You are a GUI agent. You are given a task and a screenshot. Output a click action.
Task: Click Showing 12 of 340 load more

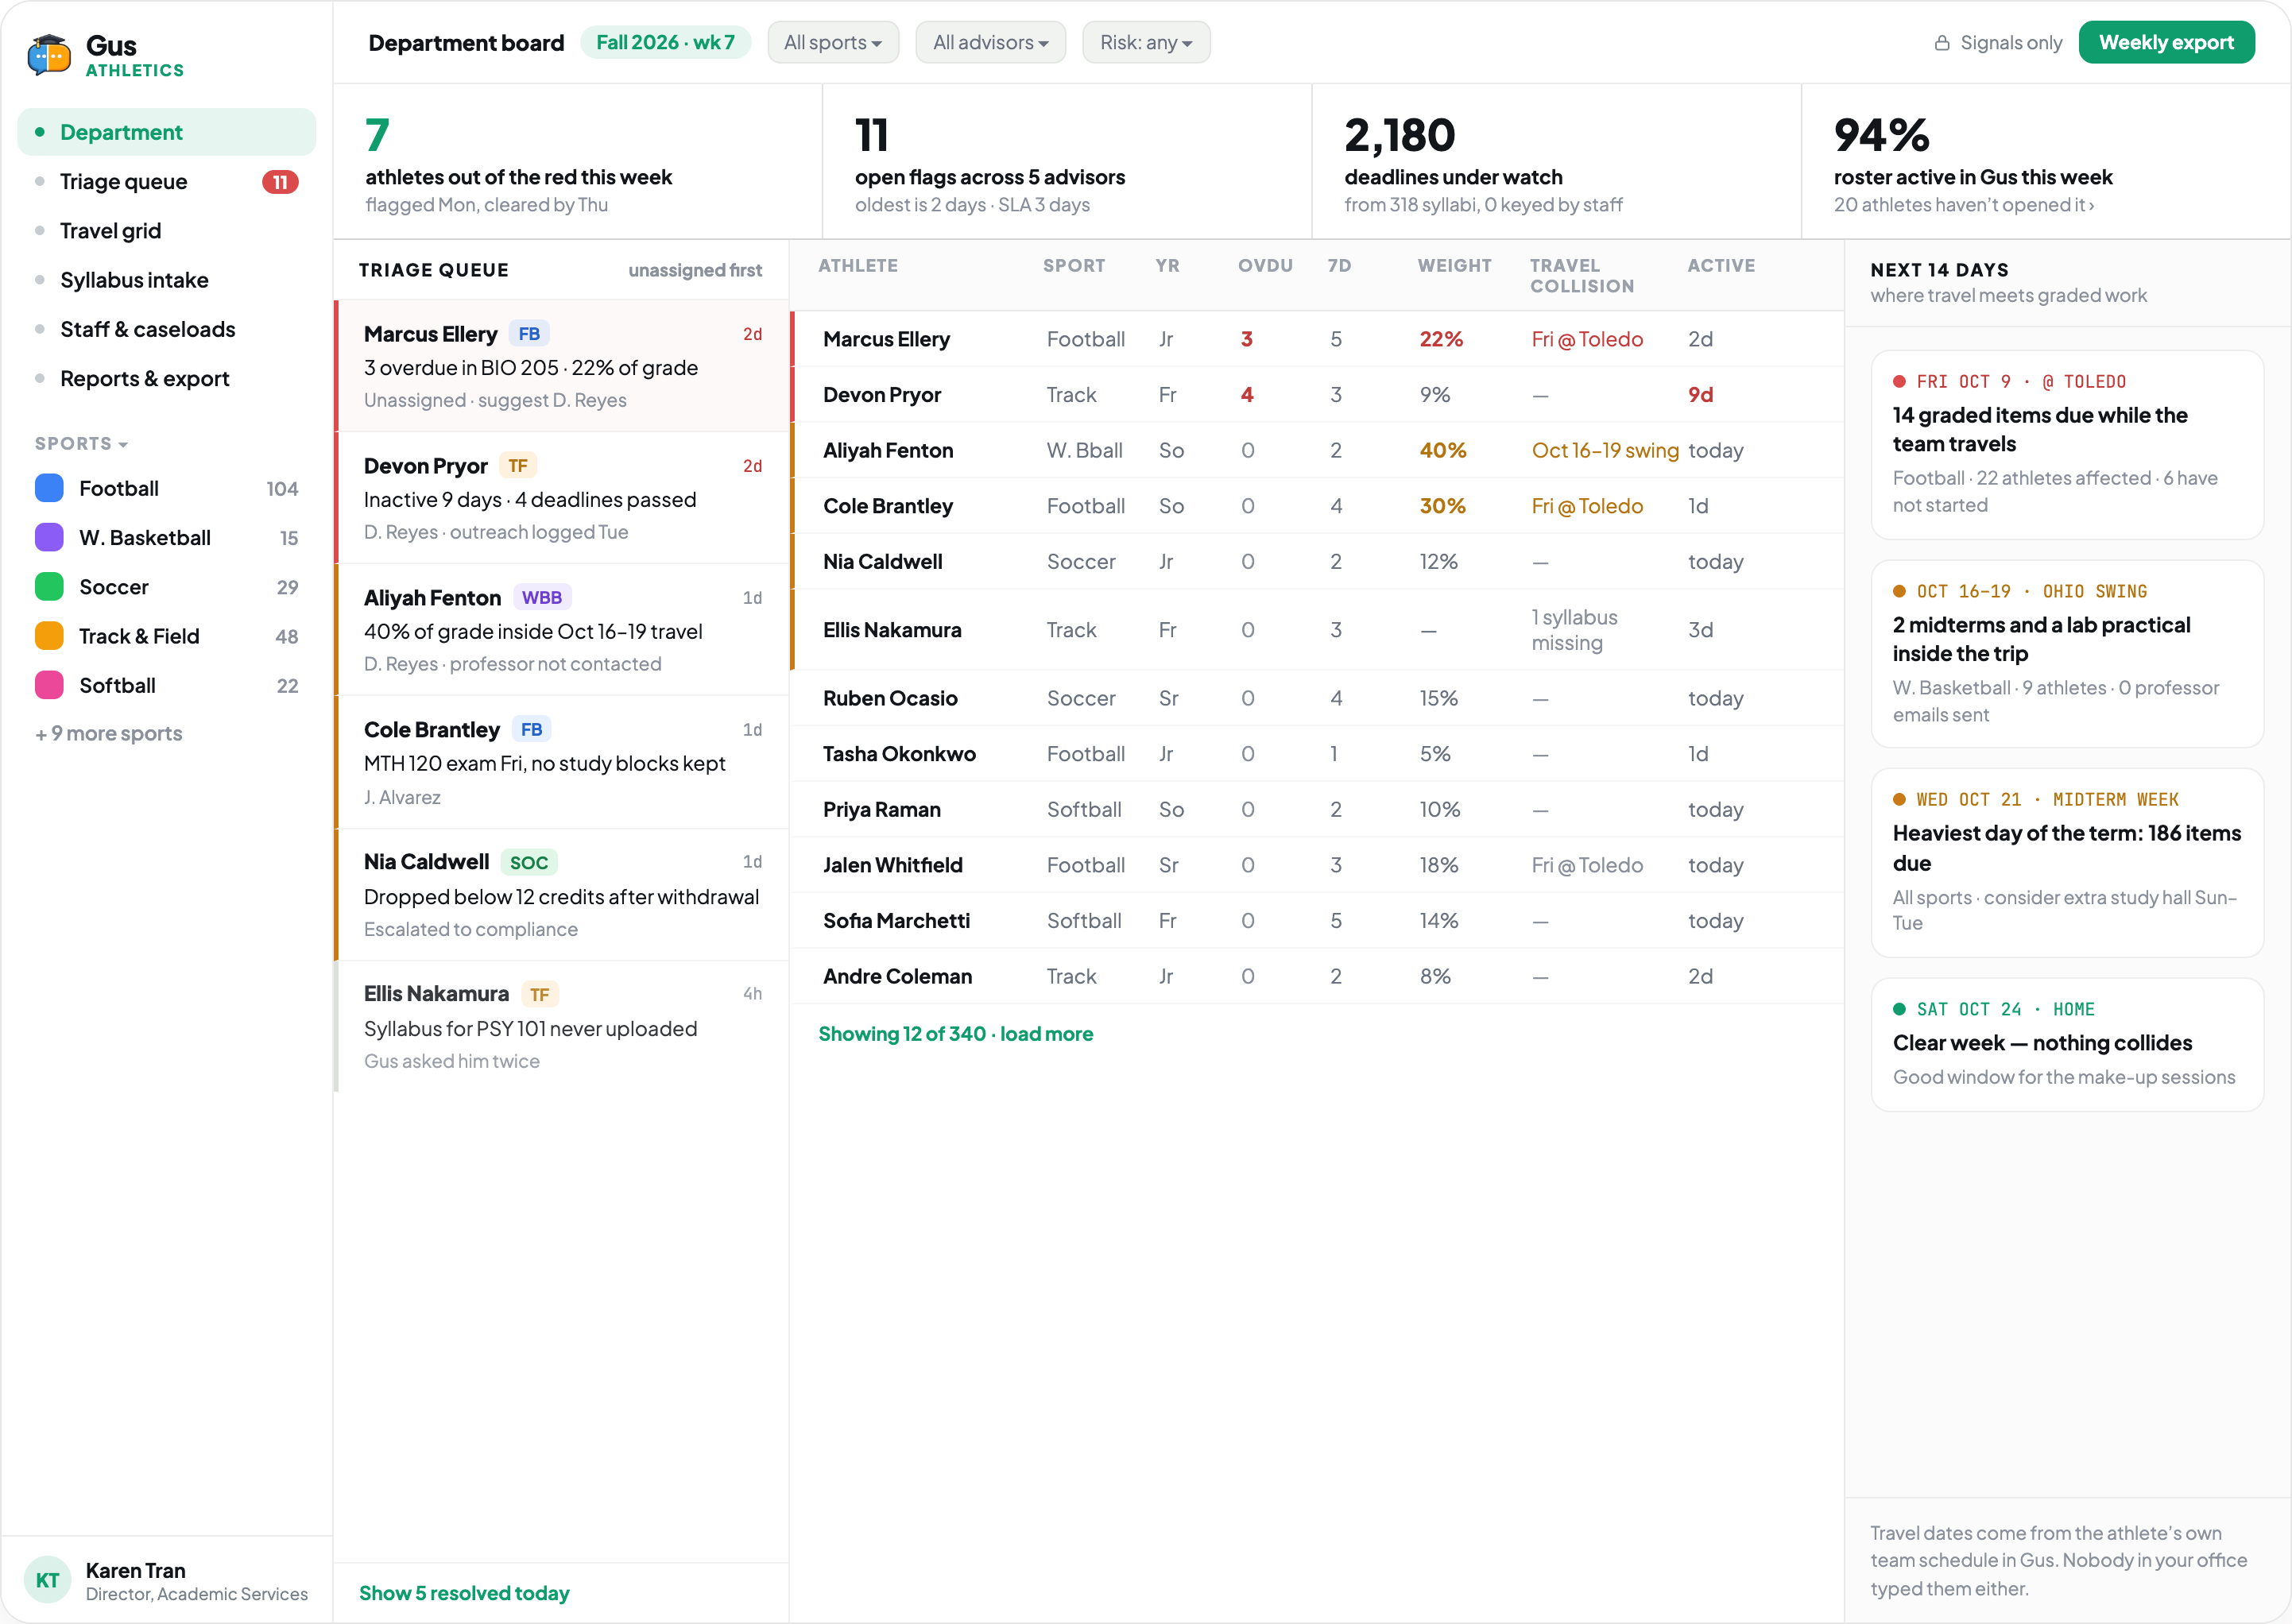[956, 1034]
